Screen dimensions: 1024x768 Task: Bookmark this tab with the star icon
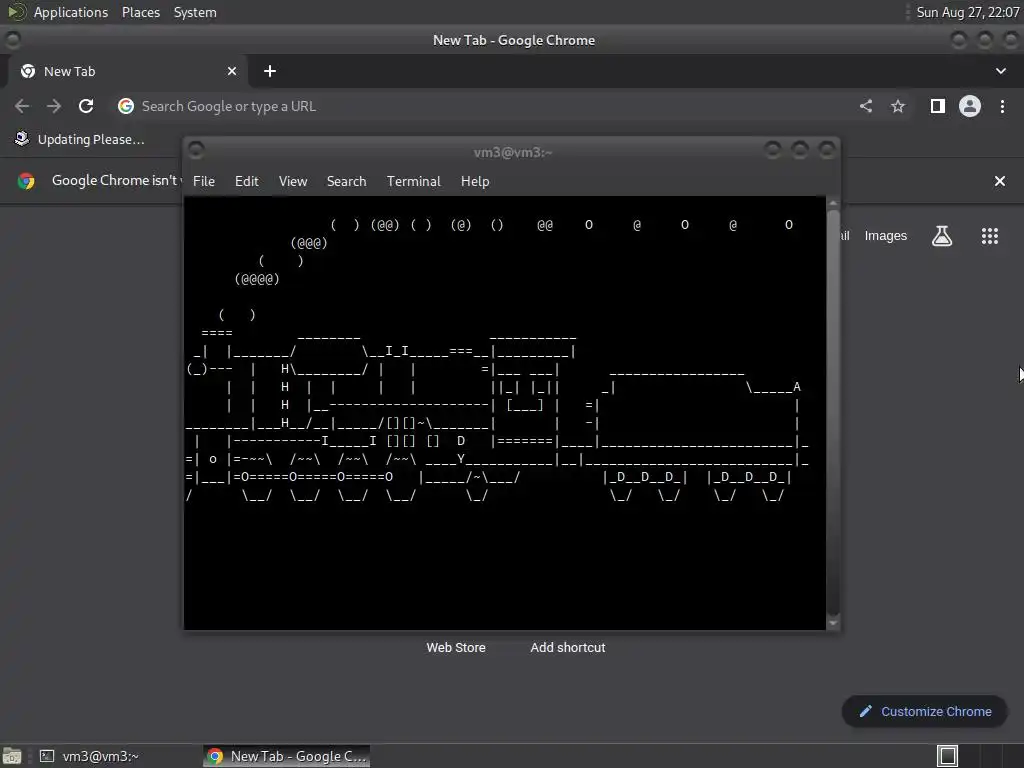898,106
